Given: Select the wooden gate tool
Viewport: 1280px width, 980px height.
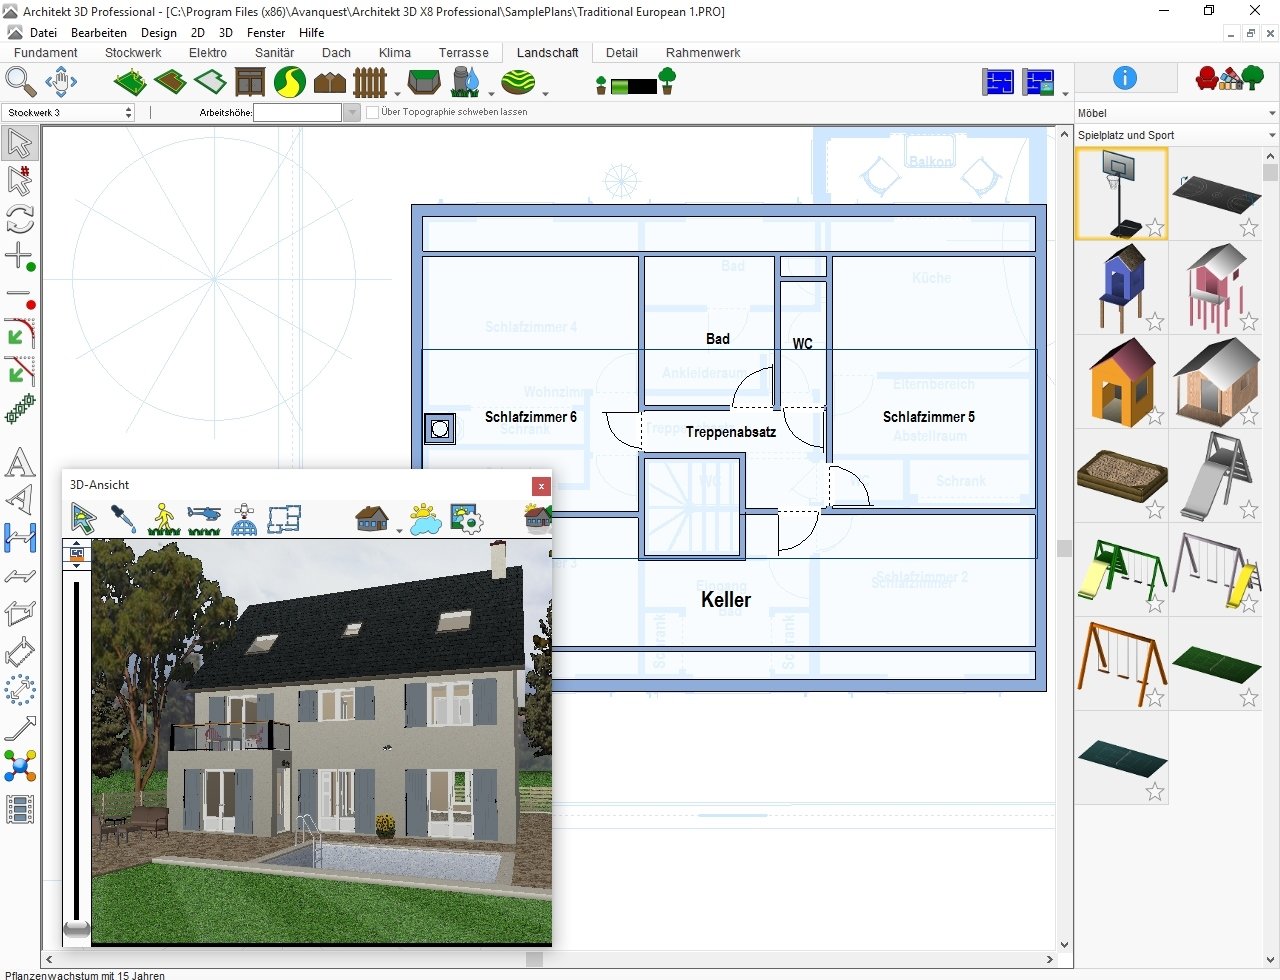Looking at the screenshot, I should (x=250, y=81).
